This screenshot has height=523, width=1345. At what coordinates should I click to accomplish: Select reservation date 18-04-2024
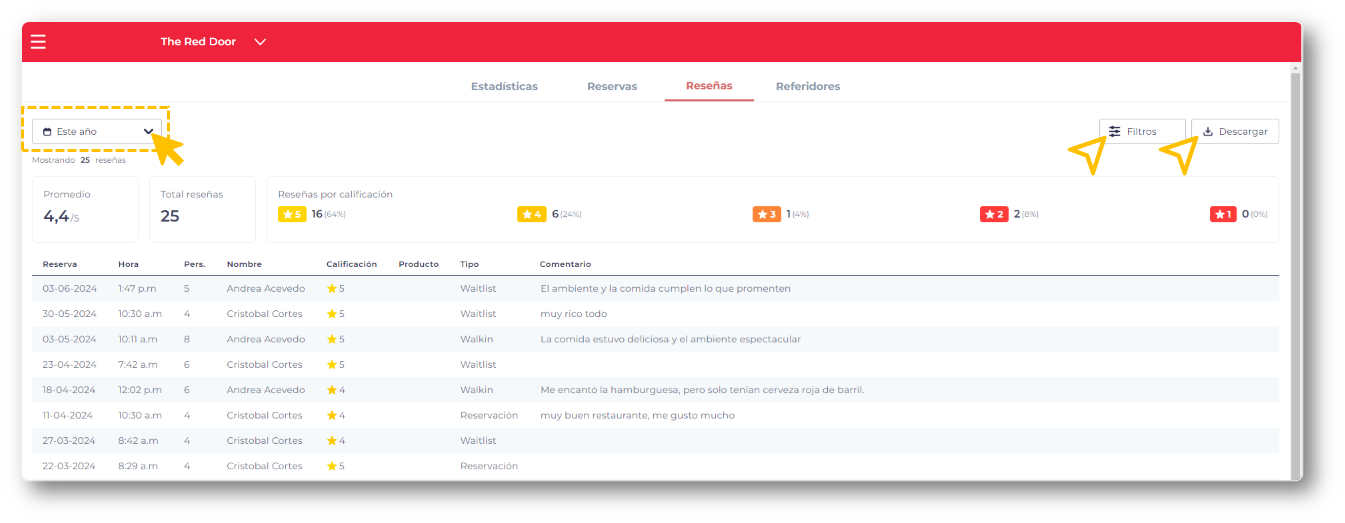tap(69, 390)
